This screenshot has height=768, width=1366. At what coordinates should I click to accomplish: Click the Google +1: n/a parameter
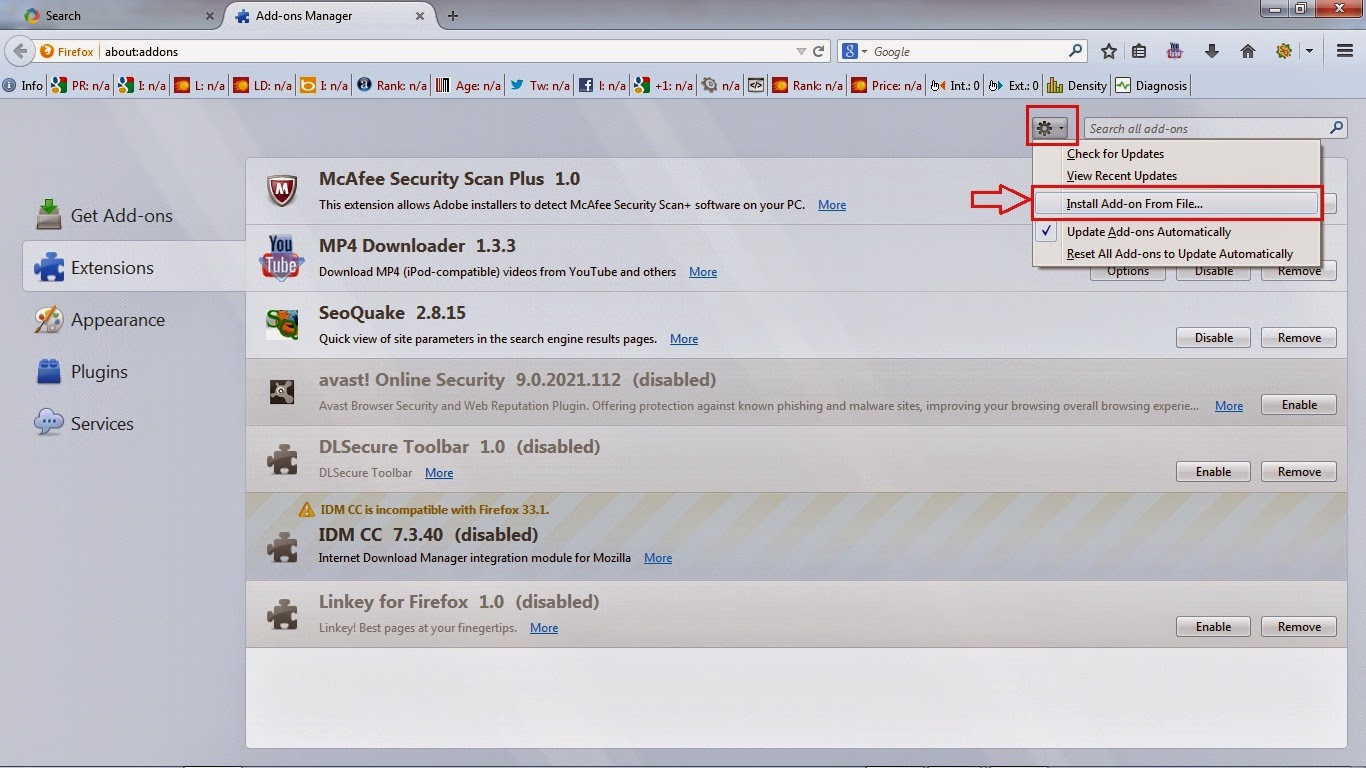664,86
